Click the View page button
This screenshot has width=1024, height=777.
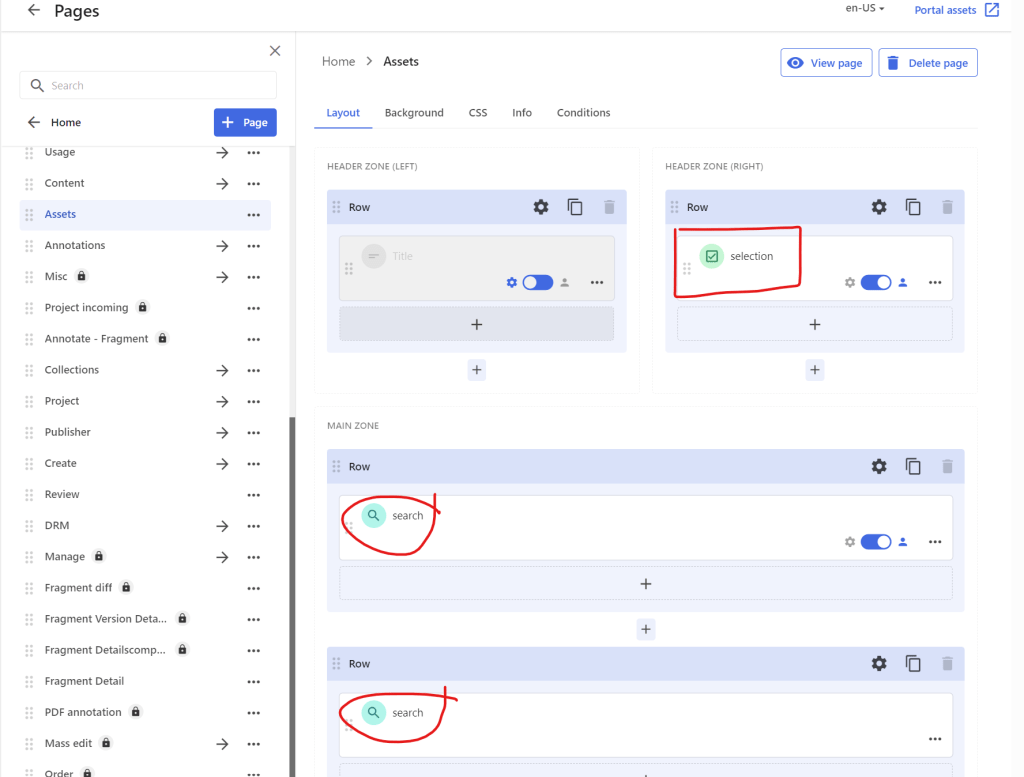tap(826, 63)
